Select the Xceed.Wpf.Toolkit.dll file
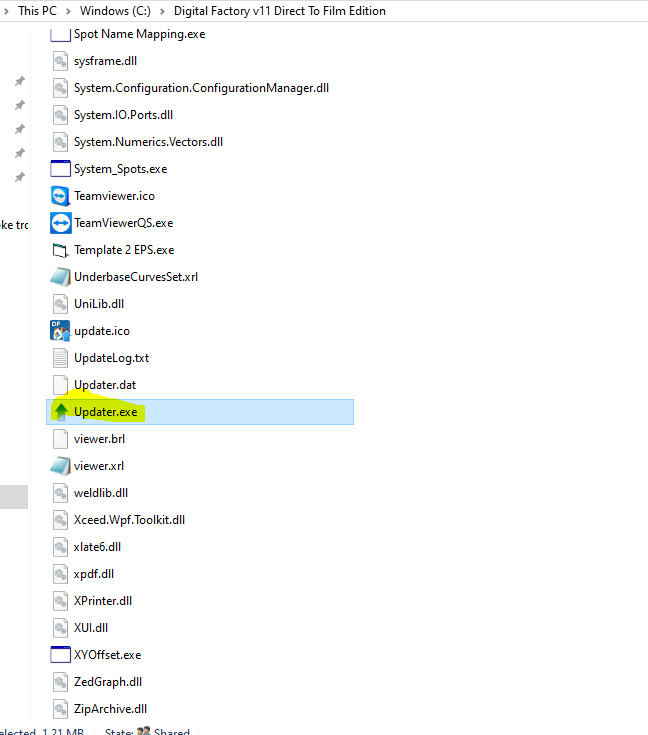 click(129, 520)
